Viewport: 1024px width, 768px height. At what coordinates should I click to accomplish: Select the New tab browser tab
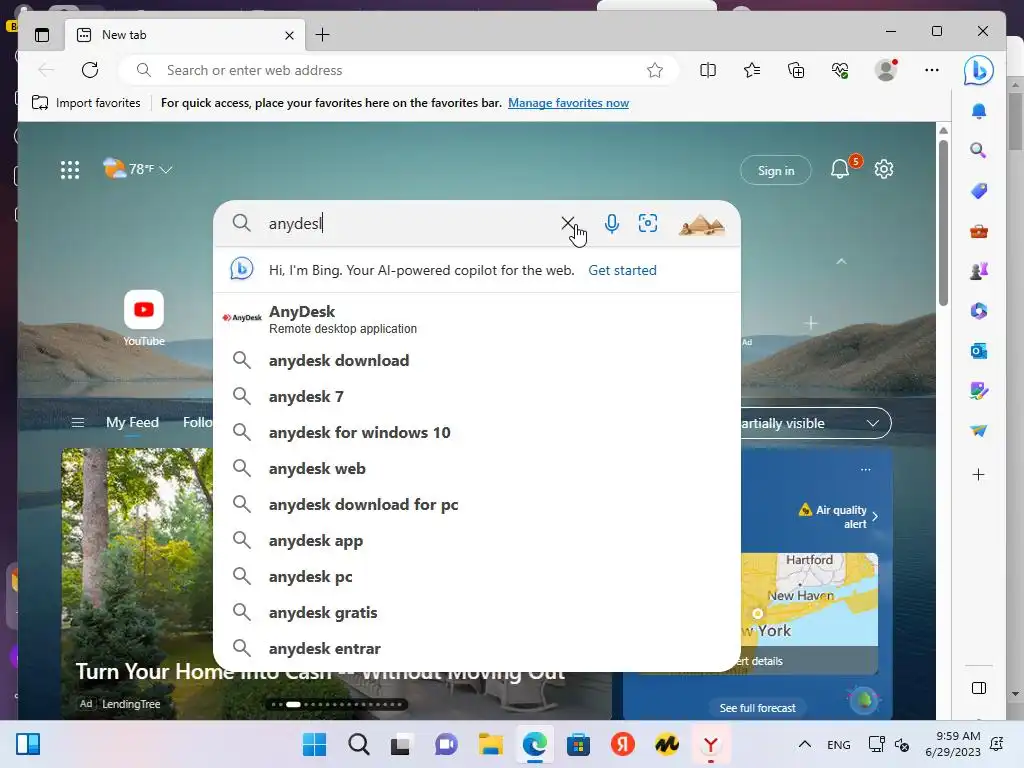click(183, 35)
